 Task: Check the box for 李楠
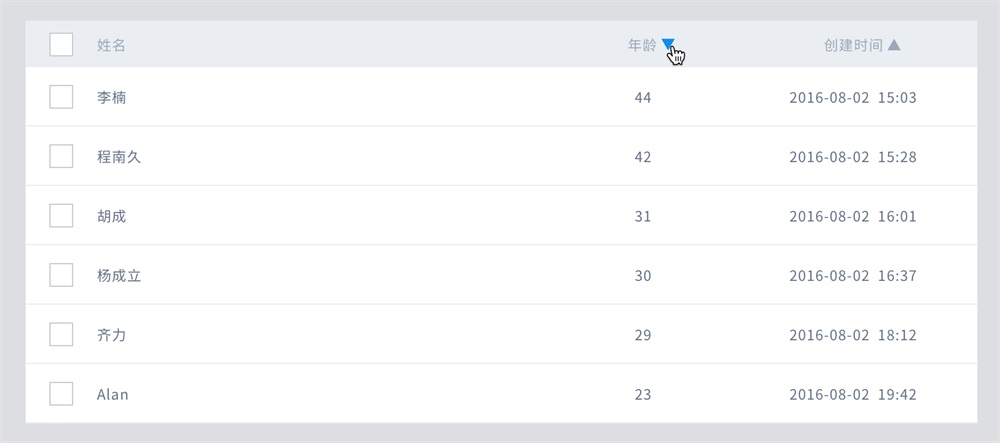(x=61, y=97)
